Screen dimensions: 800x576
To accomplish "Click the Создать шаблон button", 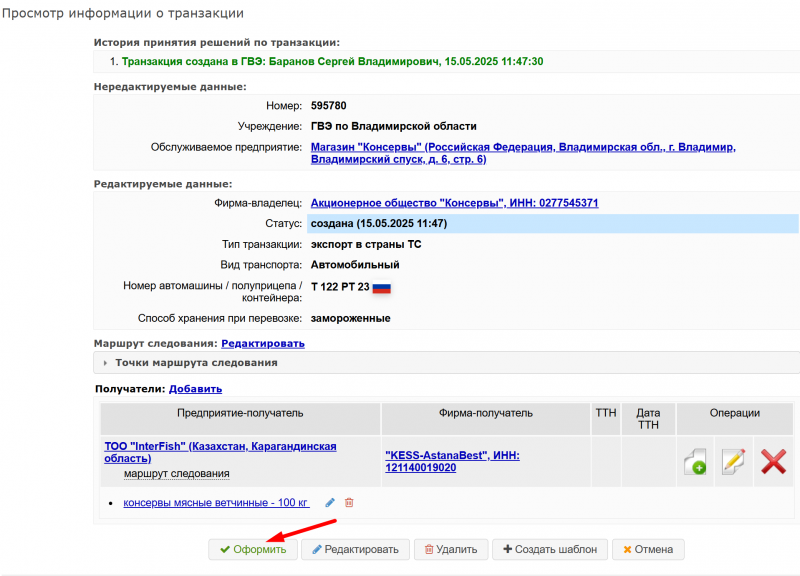I will (x=550, y=549).
